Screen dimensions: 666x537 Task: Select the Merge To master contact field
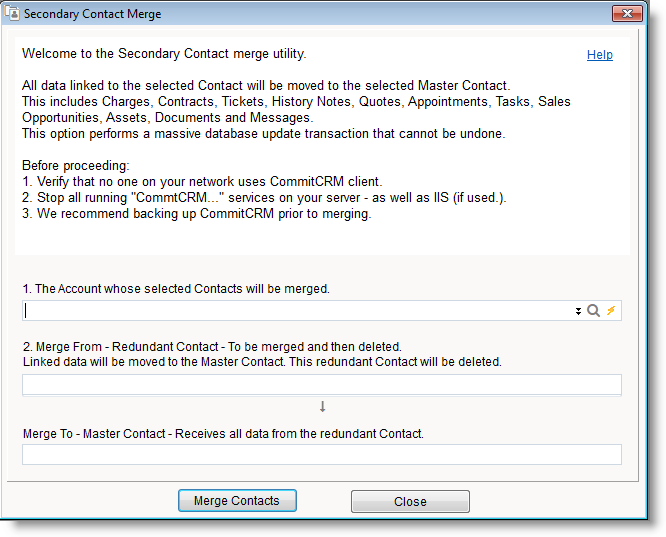click(322, 455)
